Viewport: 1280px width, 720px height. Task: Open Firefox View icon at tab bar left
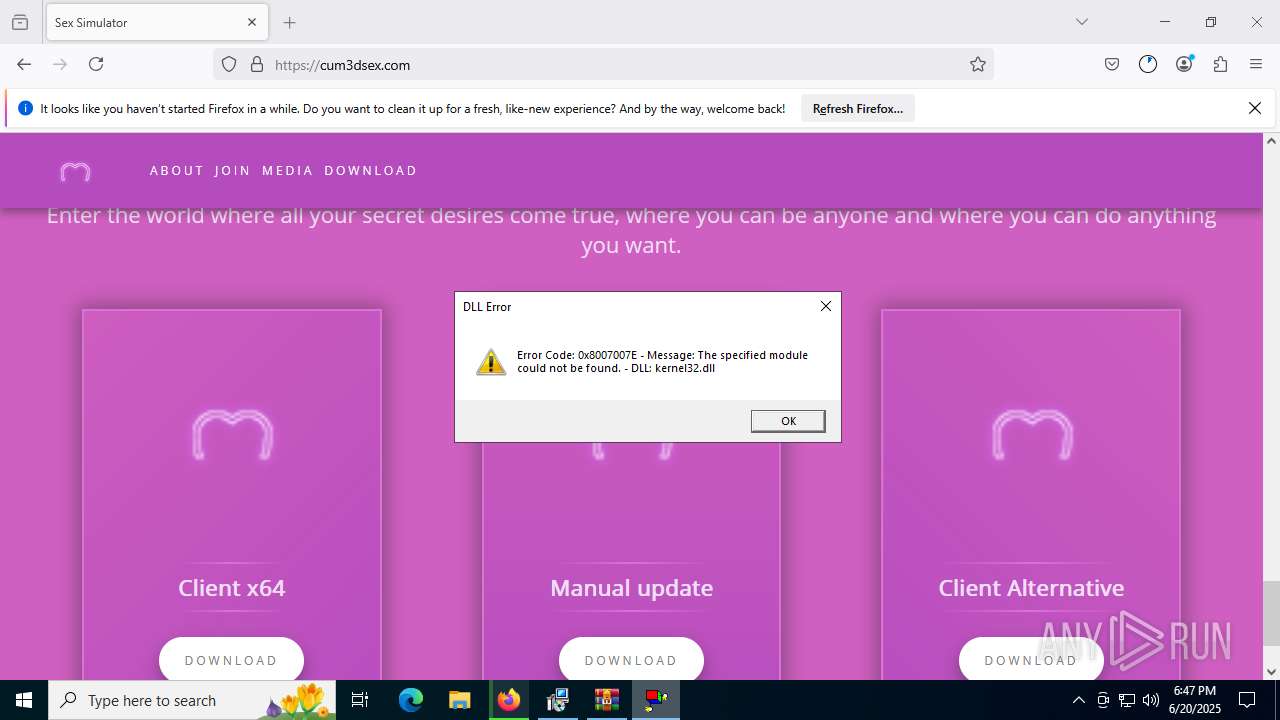point(20,22)
